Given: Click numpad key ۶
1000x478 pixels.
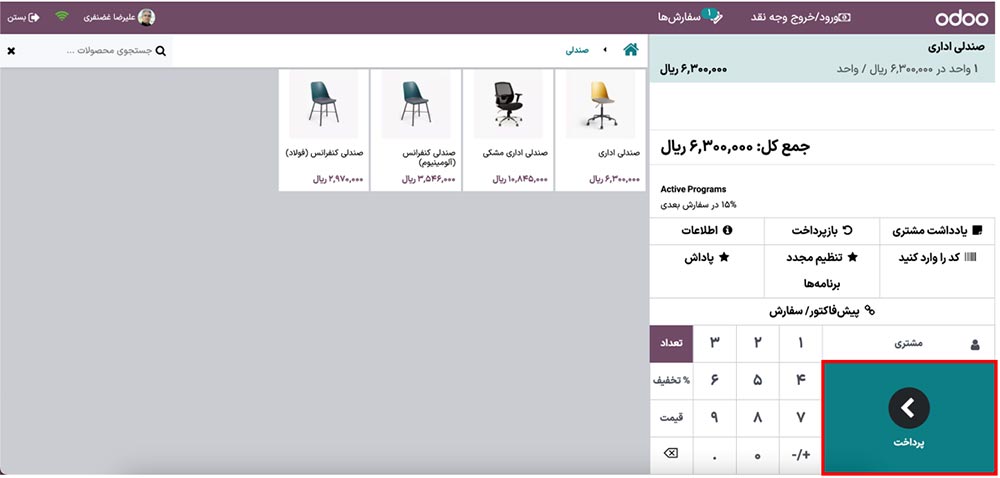Looking at the screenshot, I should 714,380.
